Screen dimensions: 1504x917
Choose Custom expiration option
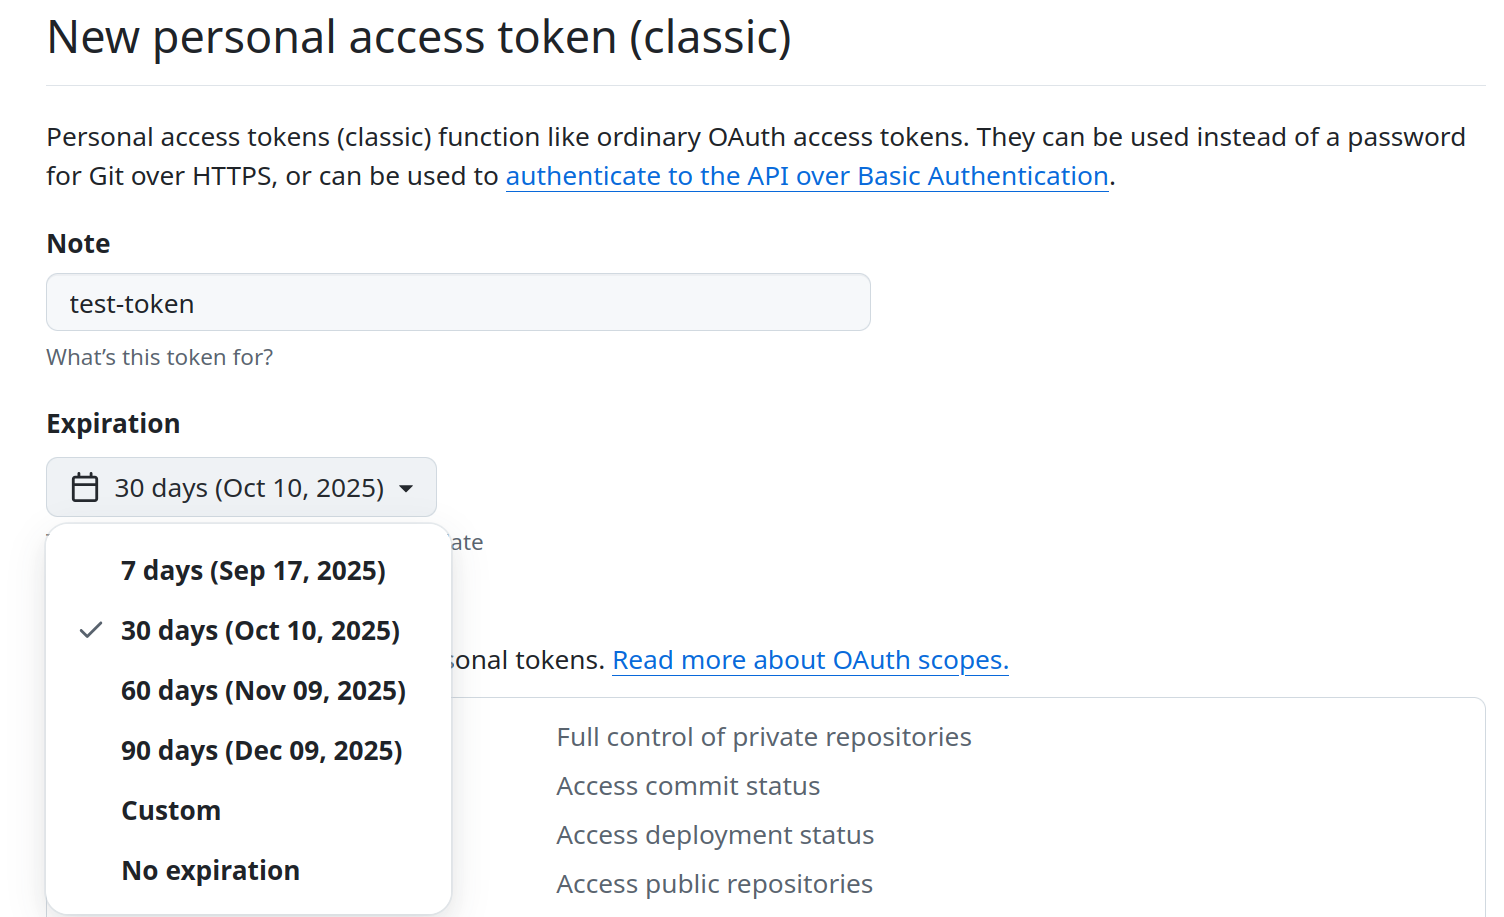[x=253, y=811]
